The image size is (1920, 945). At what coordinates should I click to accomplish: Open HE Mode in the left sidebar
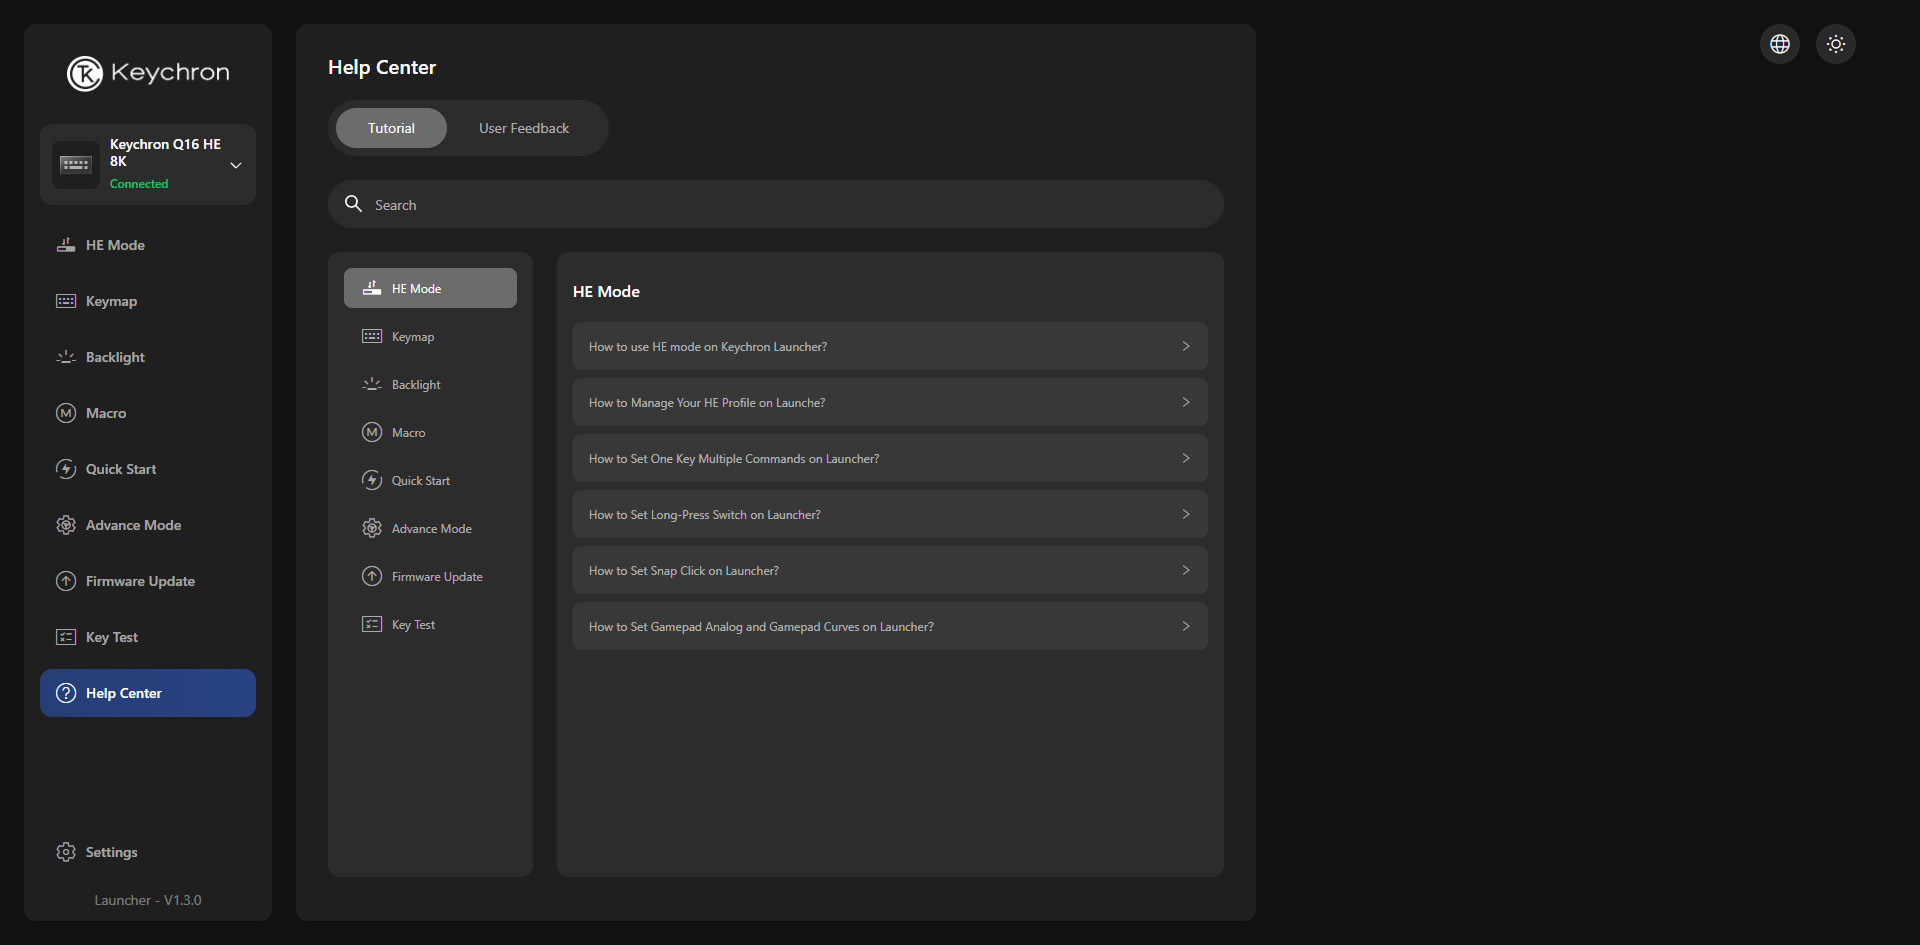point(115,245)
